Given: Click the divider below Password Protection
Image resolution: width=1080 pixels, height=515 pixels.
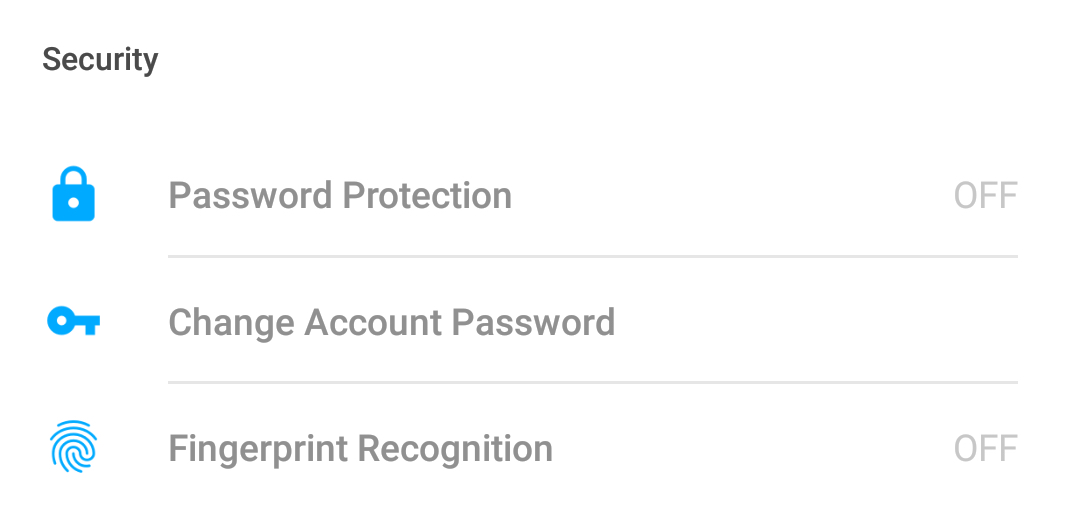Looking at the screenshot, I should point(593,257).
